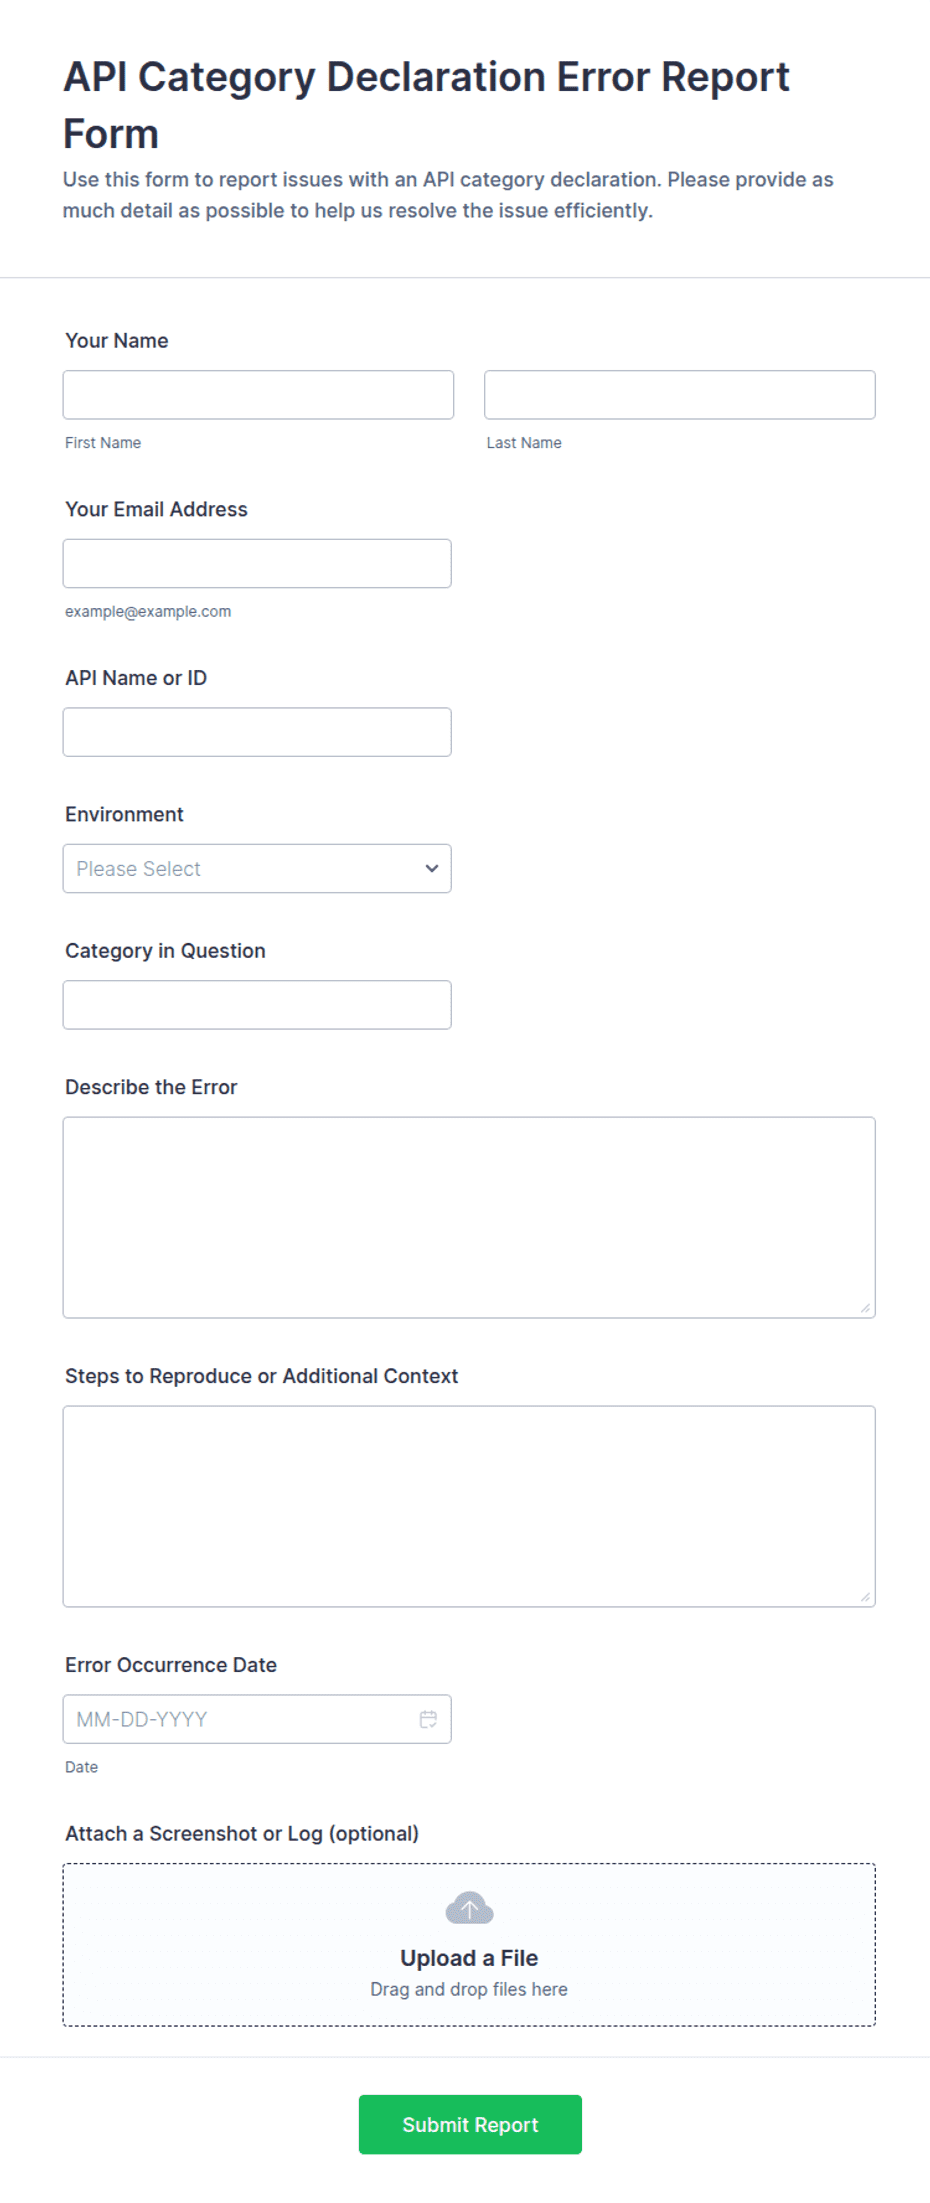Select the Please Select environment combo box
Screen dimensions: 930x2203
point(257,868)
